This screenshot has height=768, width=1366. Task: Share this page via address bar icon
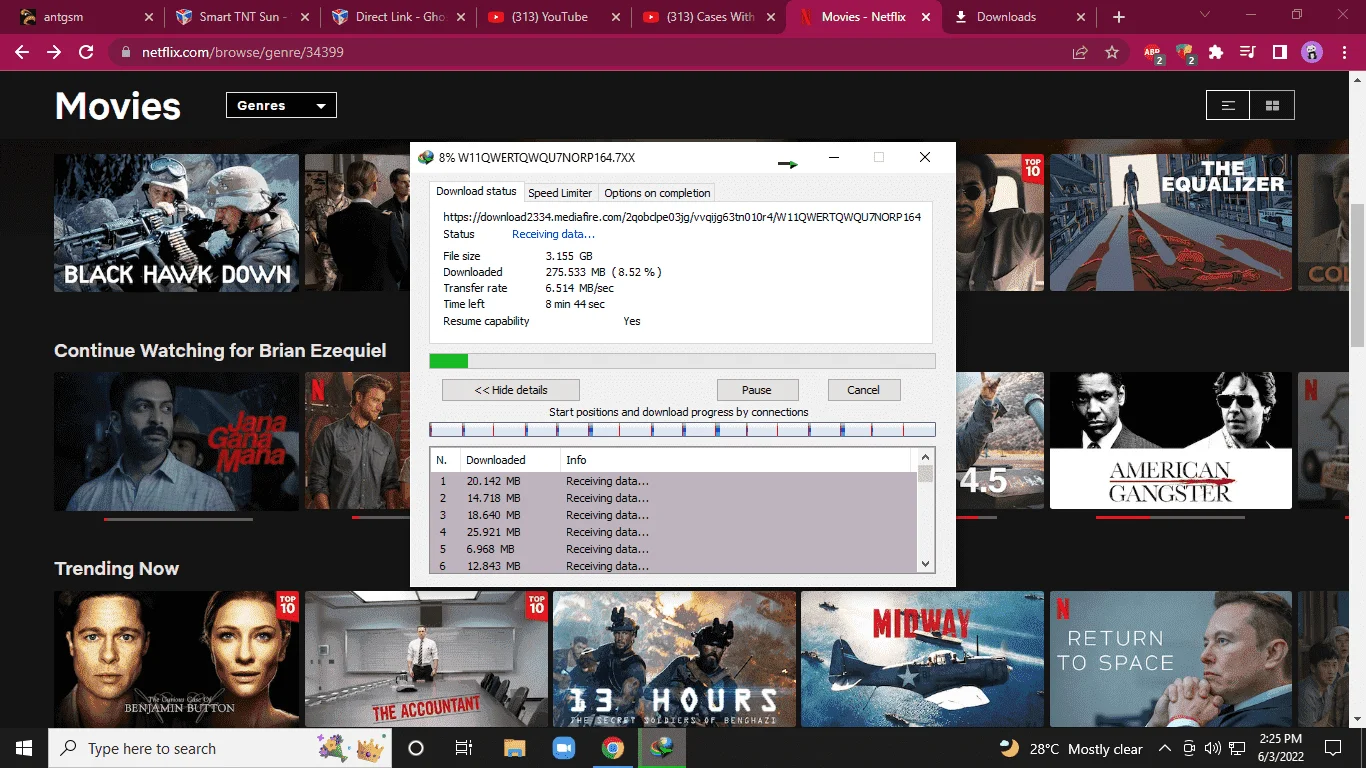pos(1080,52)
